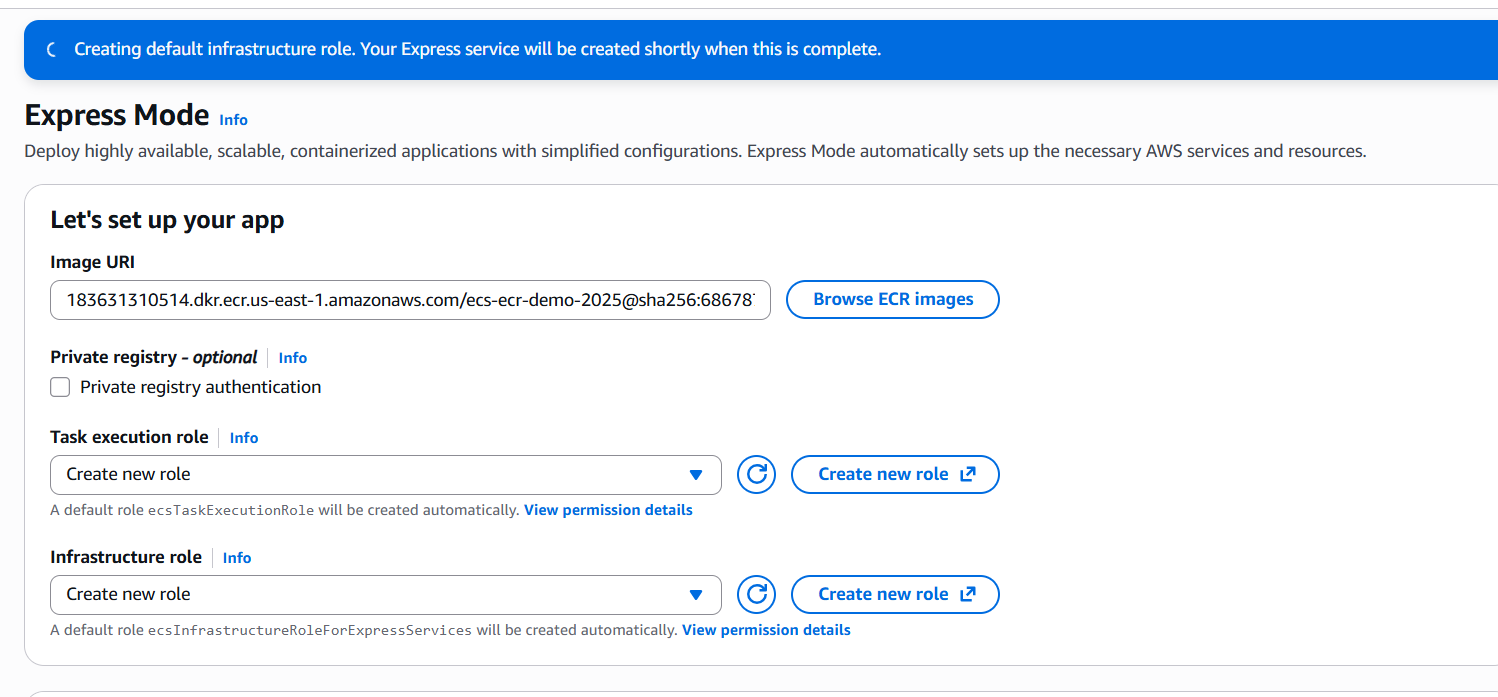View permission details for ecsInfrastructureRoleForExpressServices
Viewport: 1498px width, 697px height.
[766, 630]
